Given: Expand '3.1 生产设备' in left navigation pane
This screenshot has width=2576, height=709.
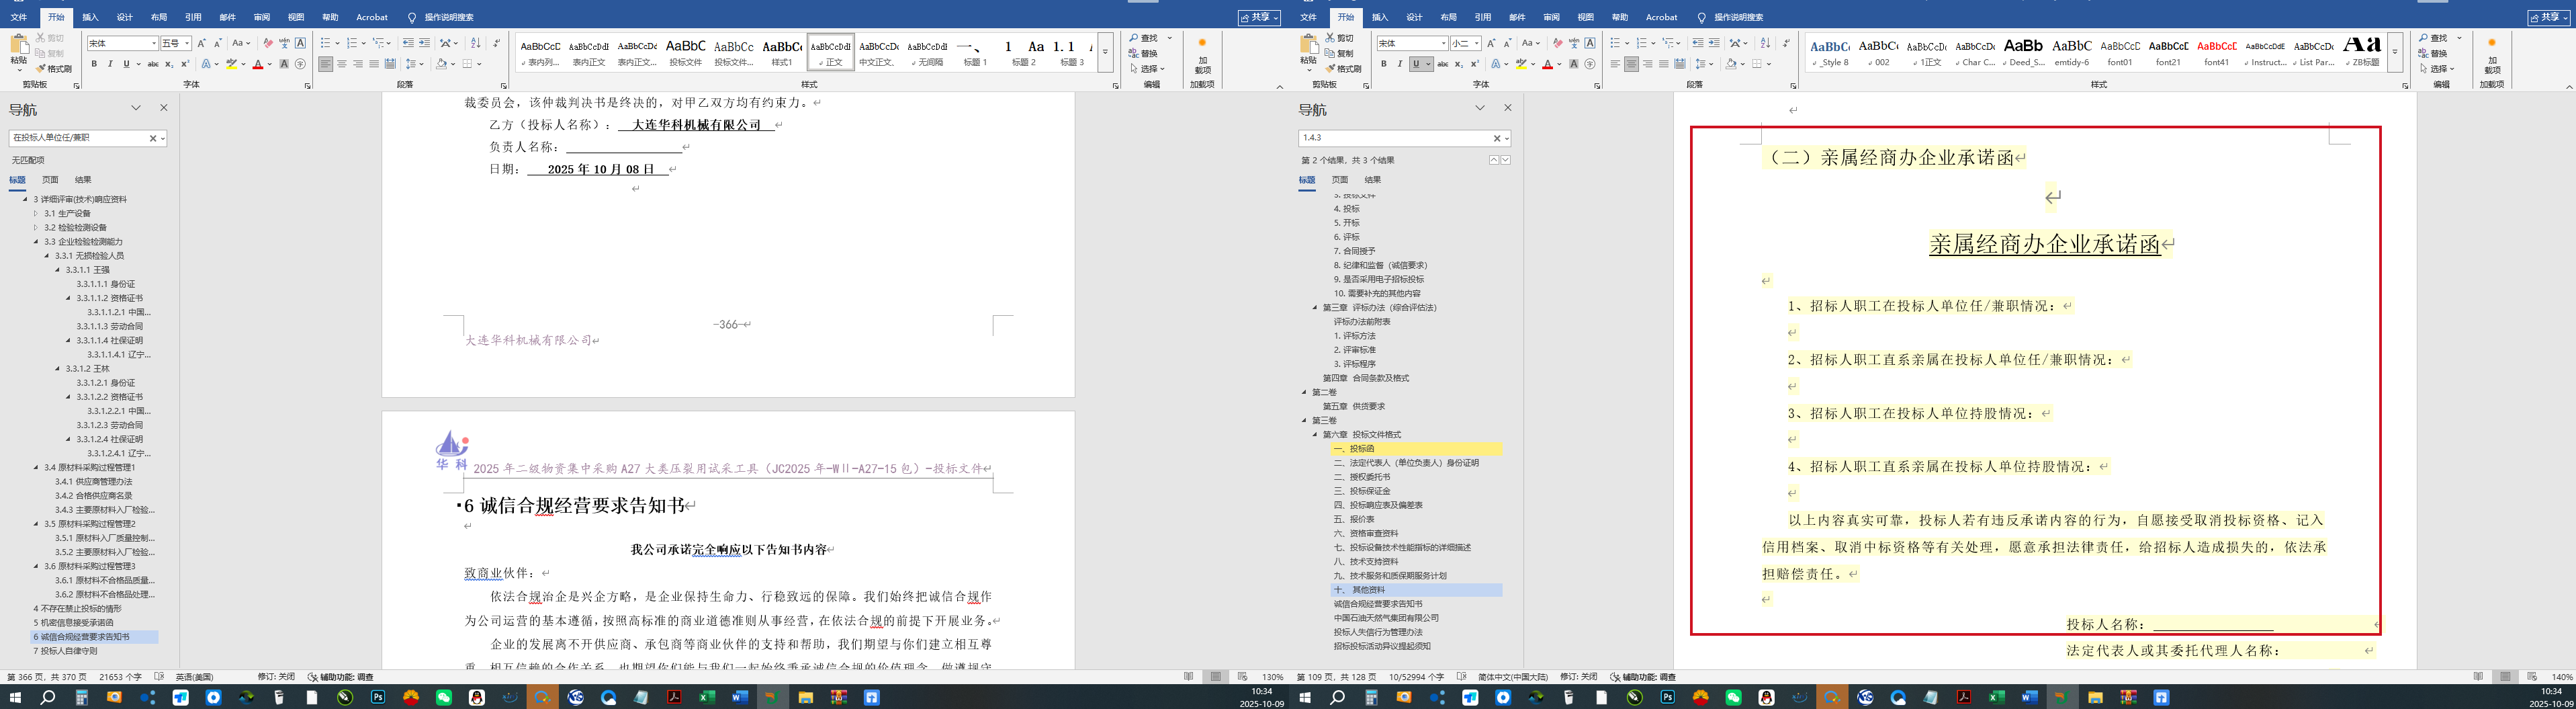Looking at the screenshot, I should coord(35,213).
